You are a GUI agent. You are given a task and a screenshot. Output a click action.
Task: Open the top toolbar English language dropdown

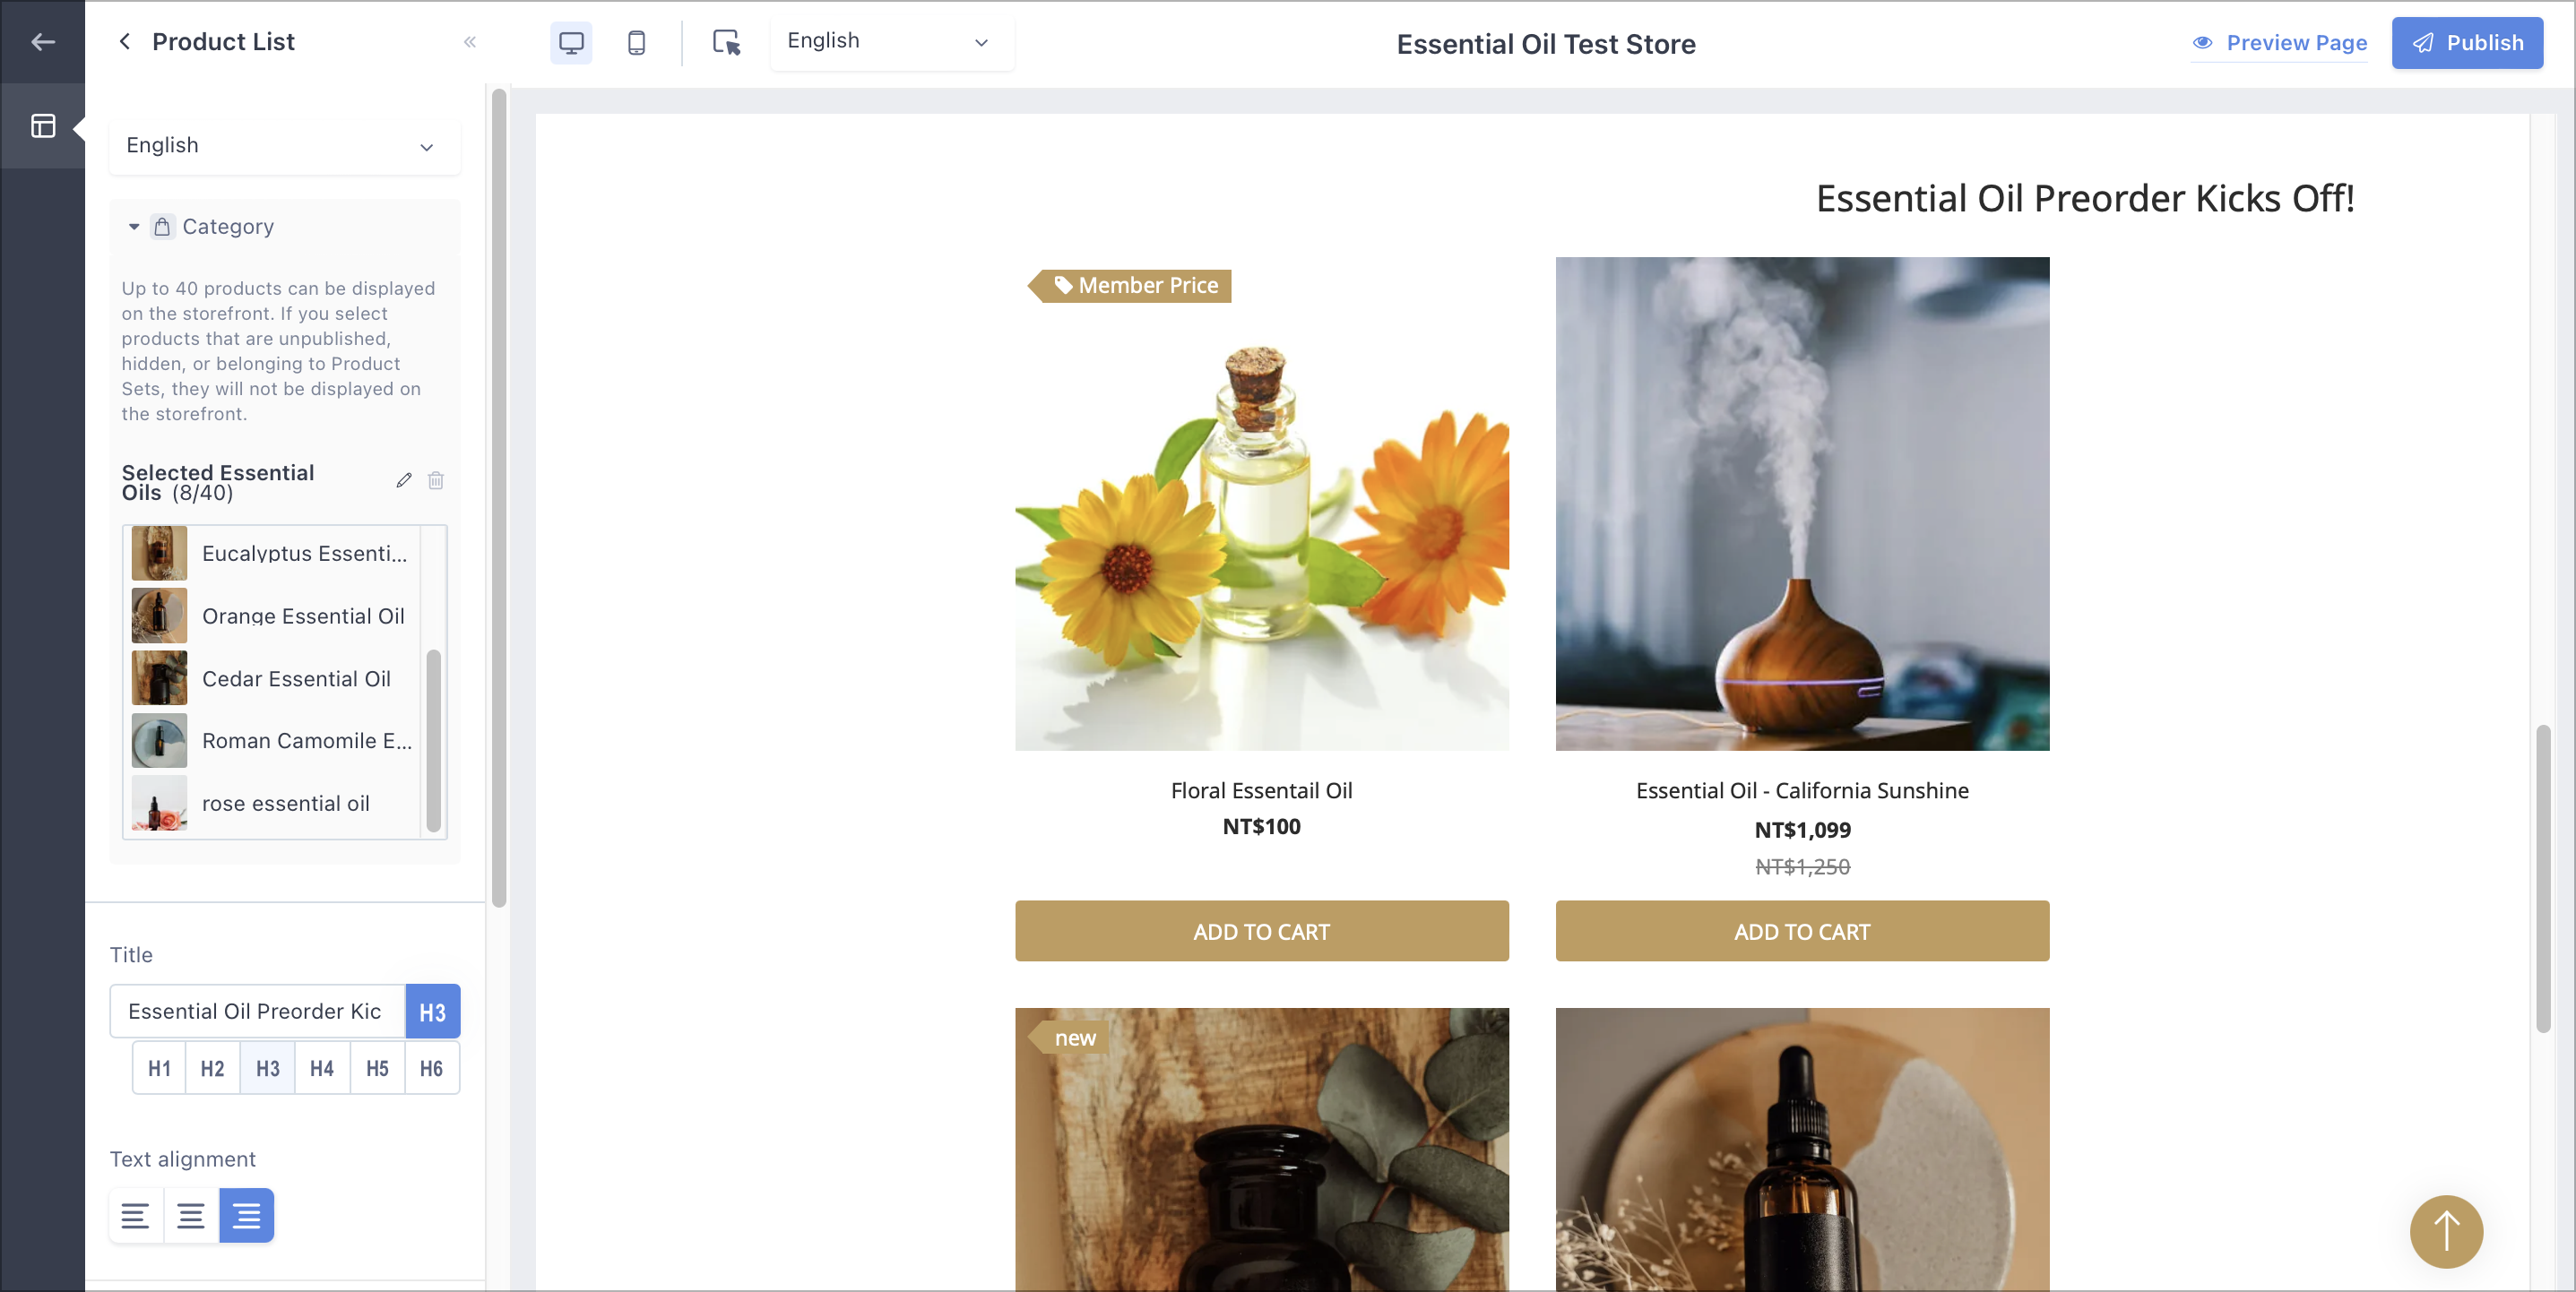pos(891,41)
